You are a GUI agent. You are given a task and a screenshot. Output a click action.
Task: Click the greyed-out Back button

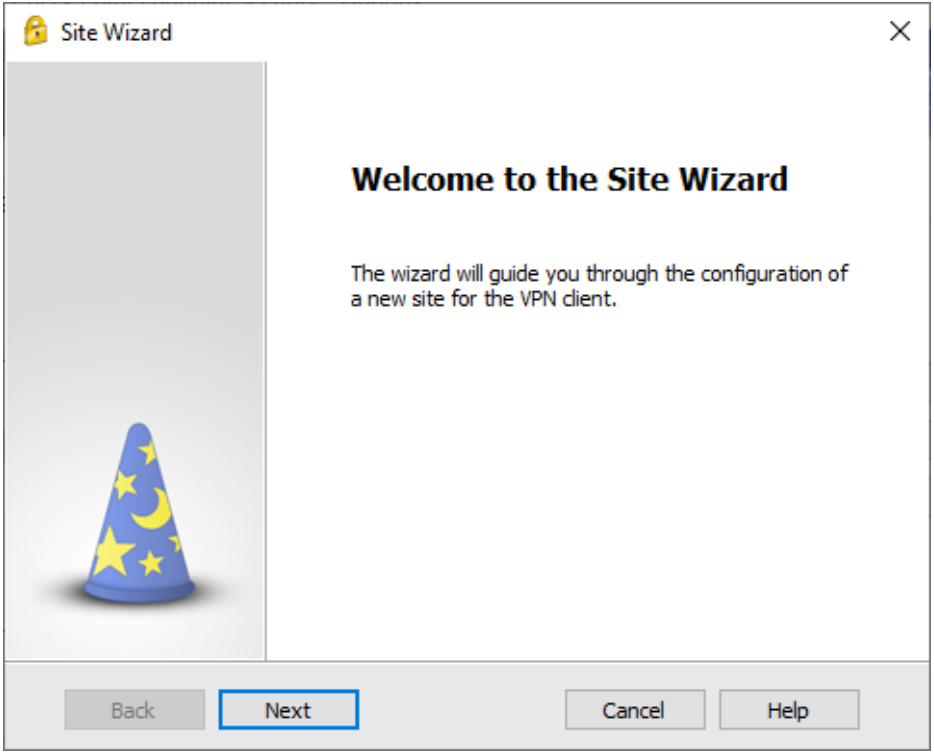(x=135, y=710)
